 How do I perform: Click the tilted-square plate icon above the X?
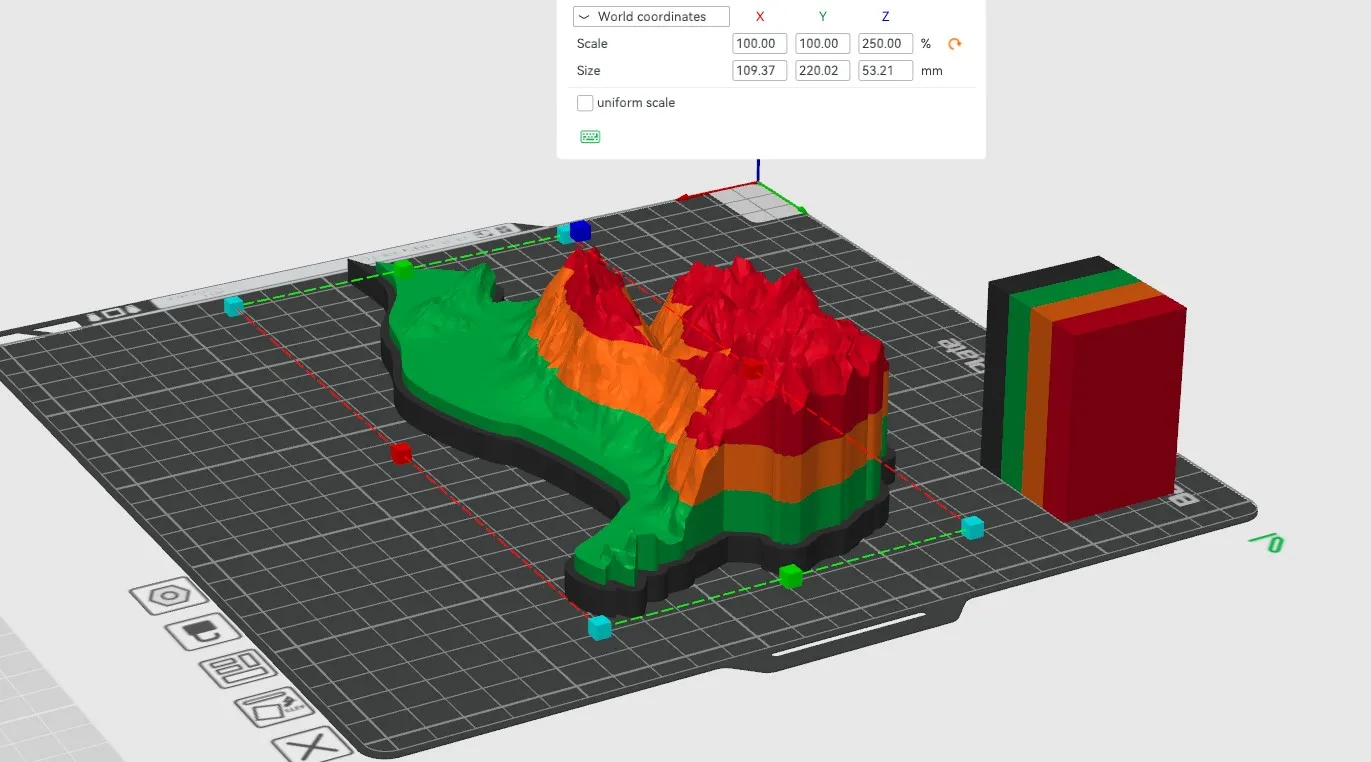tap(274, 707)
